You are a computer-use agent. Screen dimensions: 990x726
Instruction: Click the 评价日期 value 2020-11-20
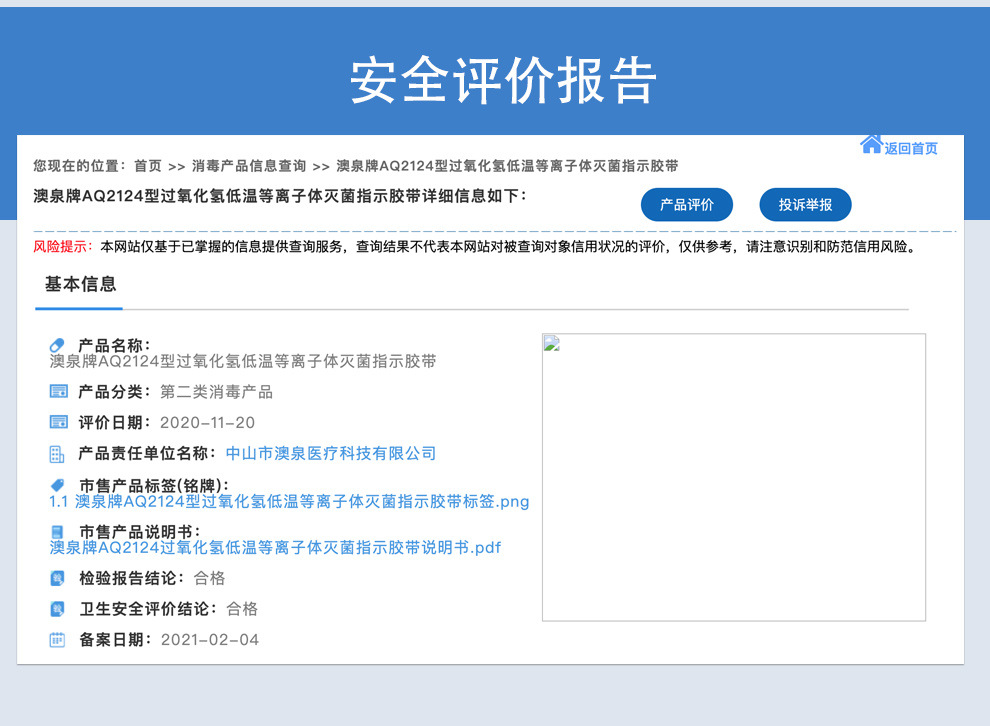click(x=207, y=422)
